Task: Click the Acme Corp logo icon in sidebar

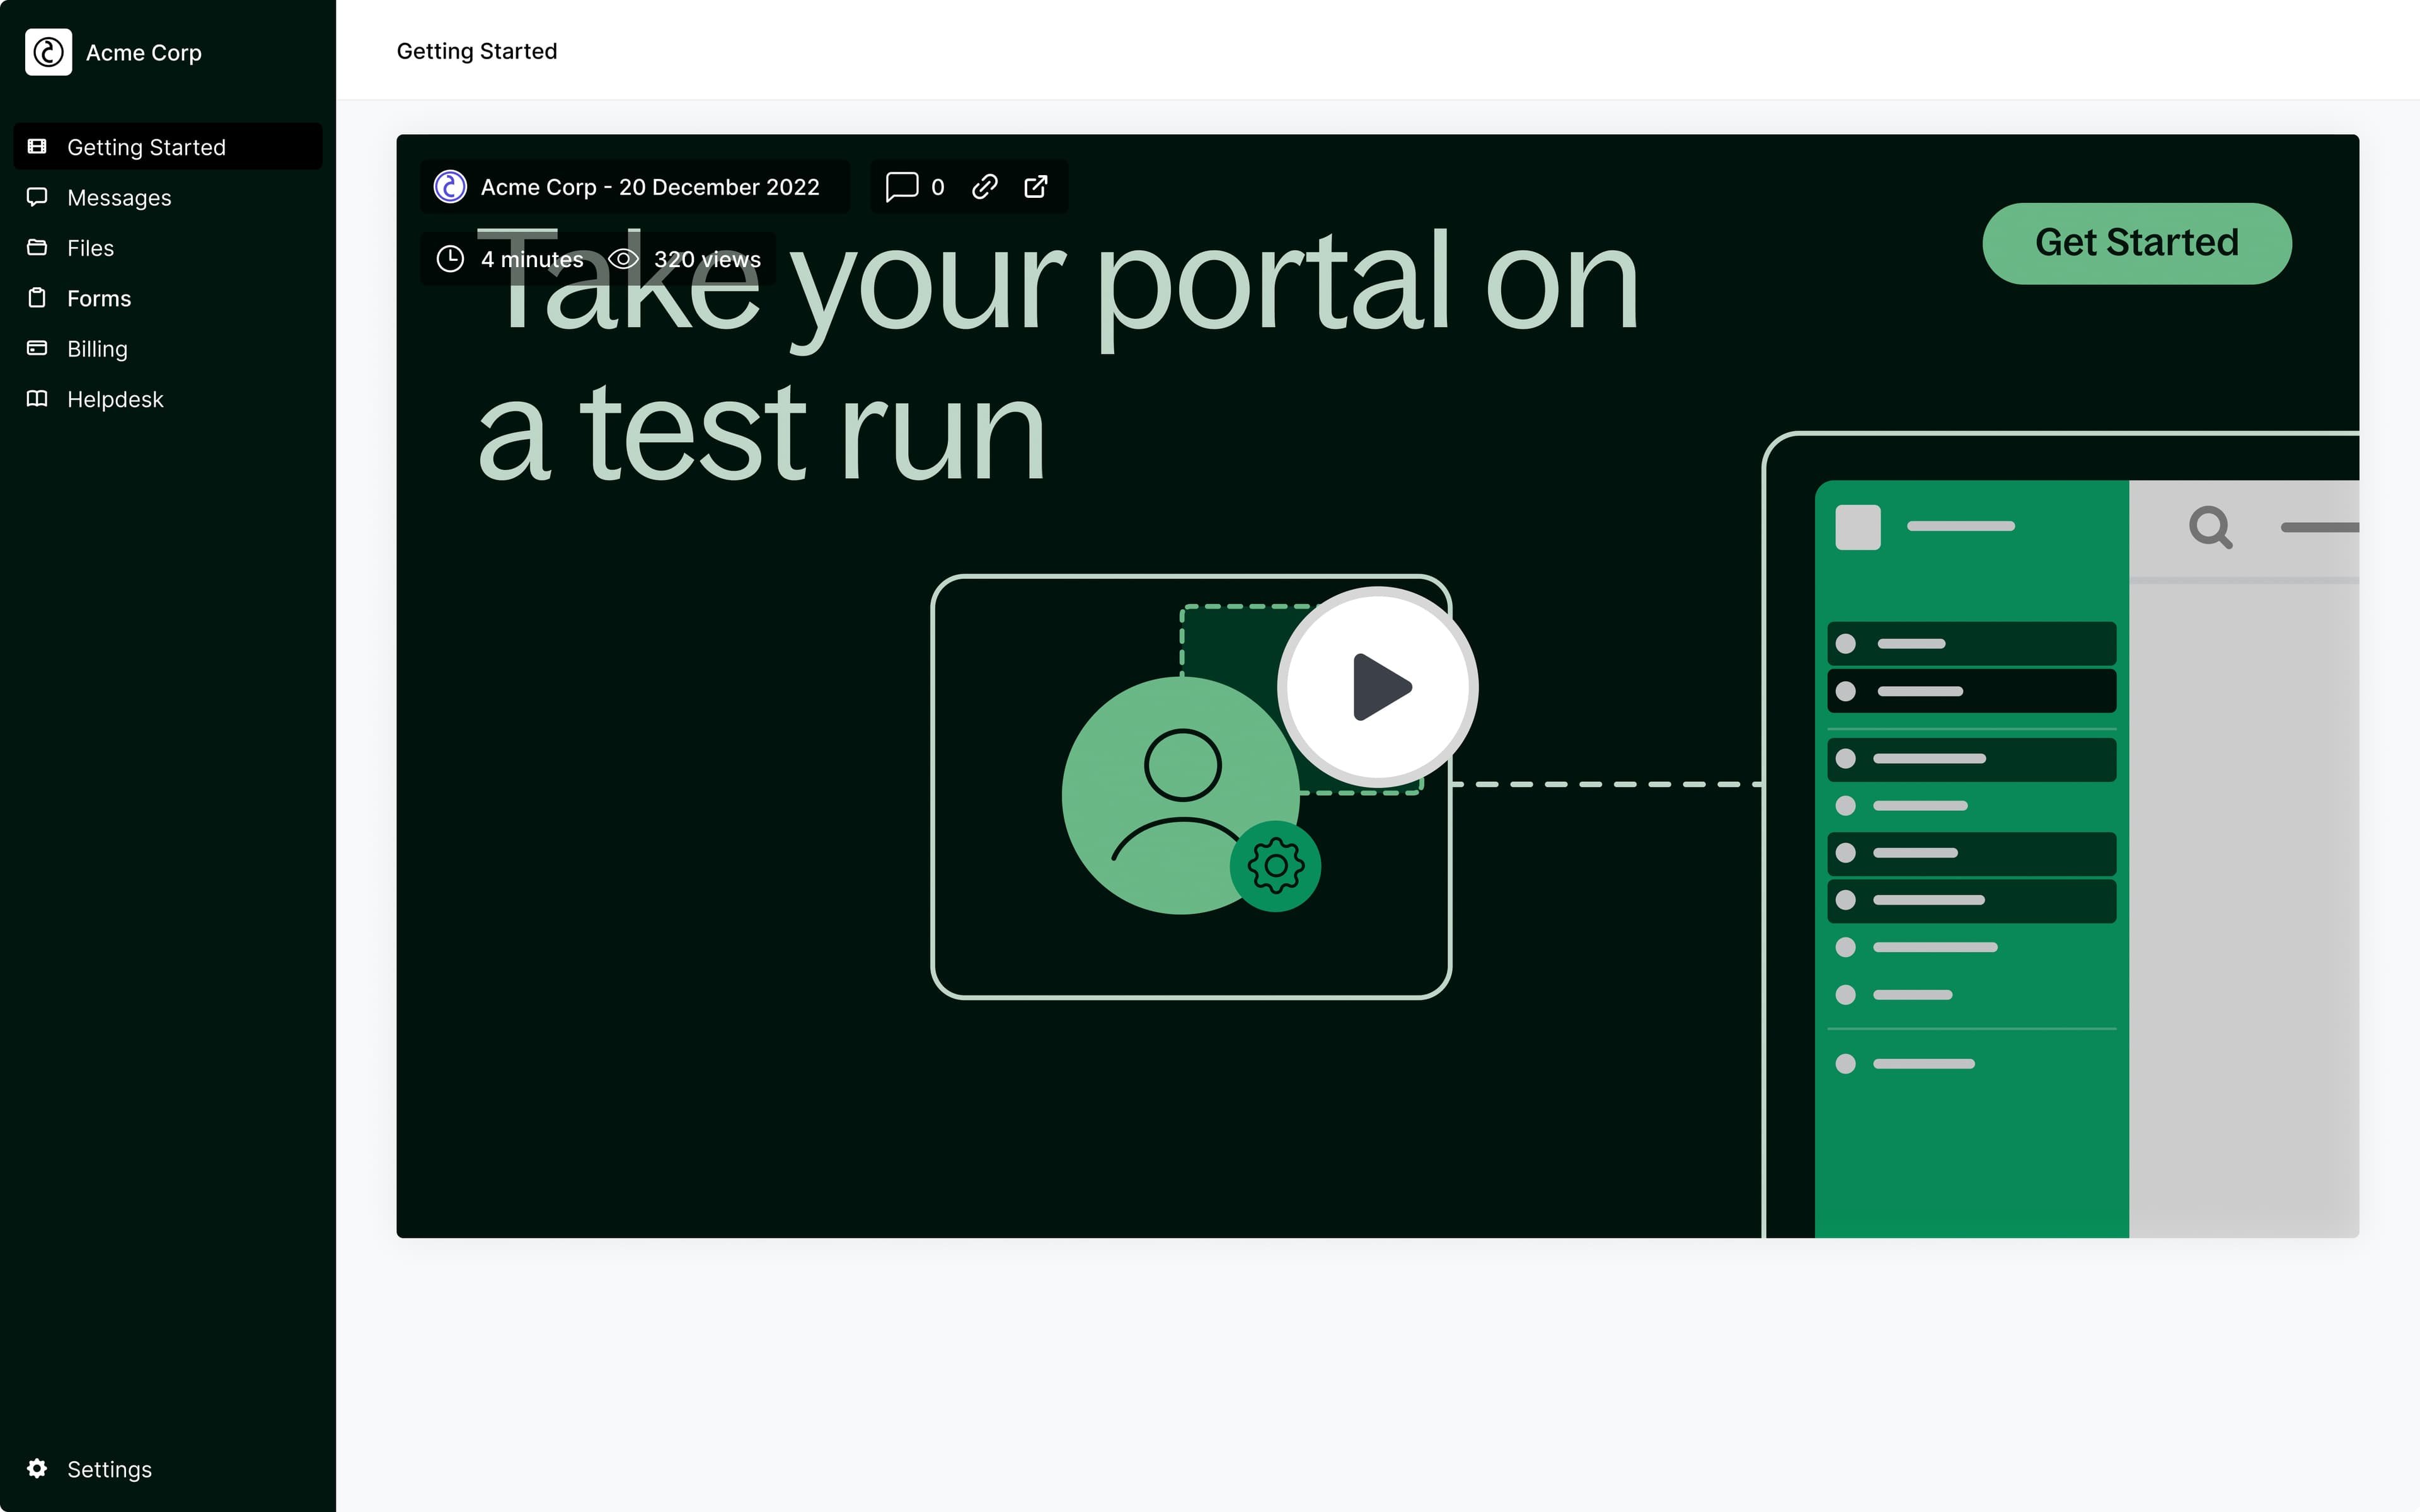Action: (48, 52)
